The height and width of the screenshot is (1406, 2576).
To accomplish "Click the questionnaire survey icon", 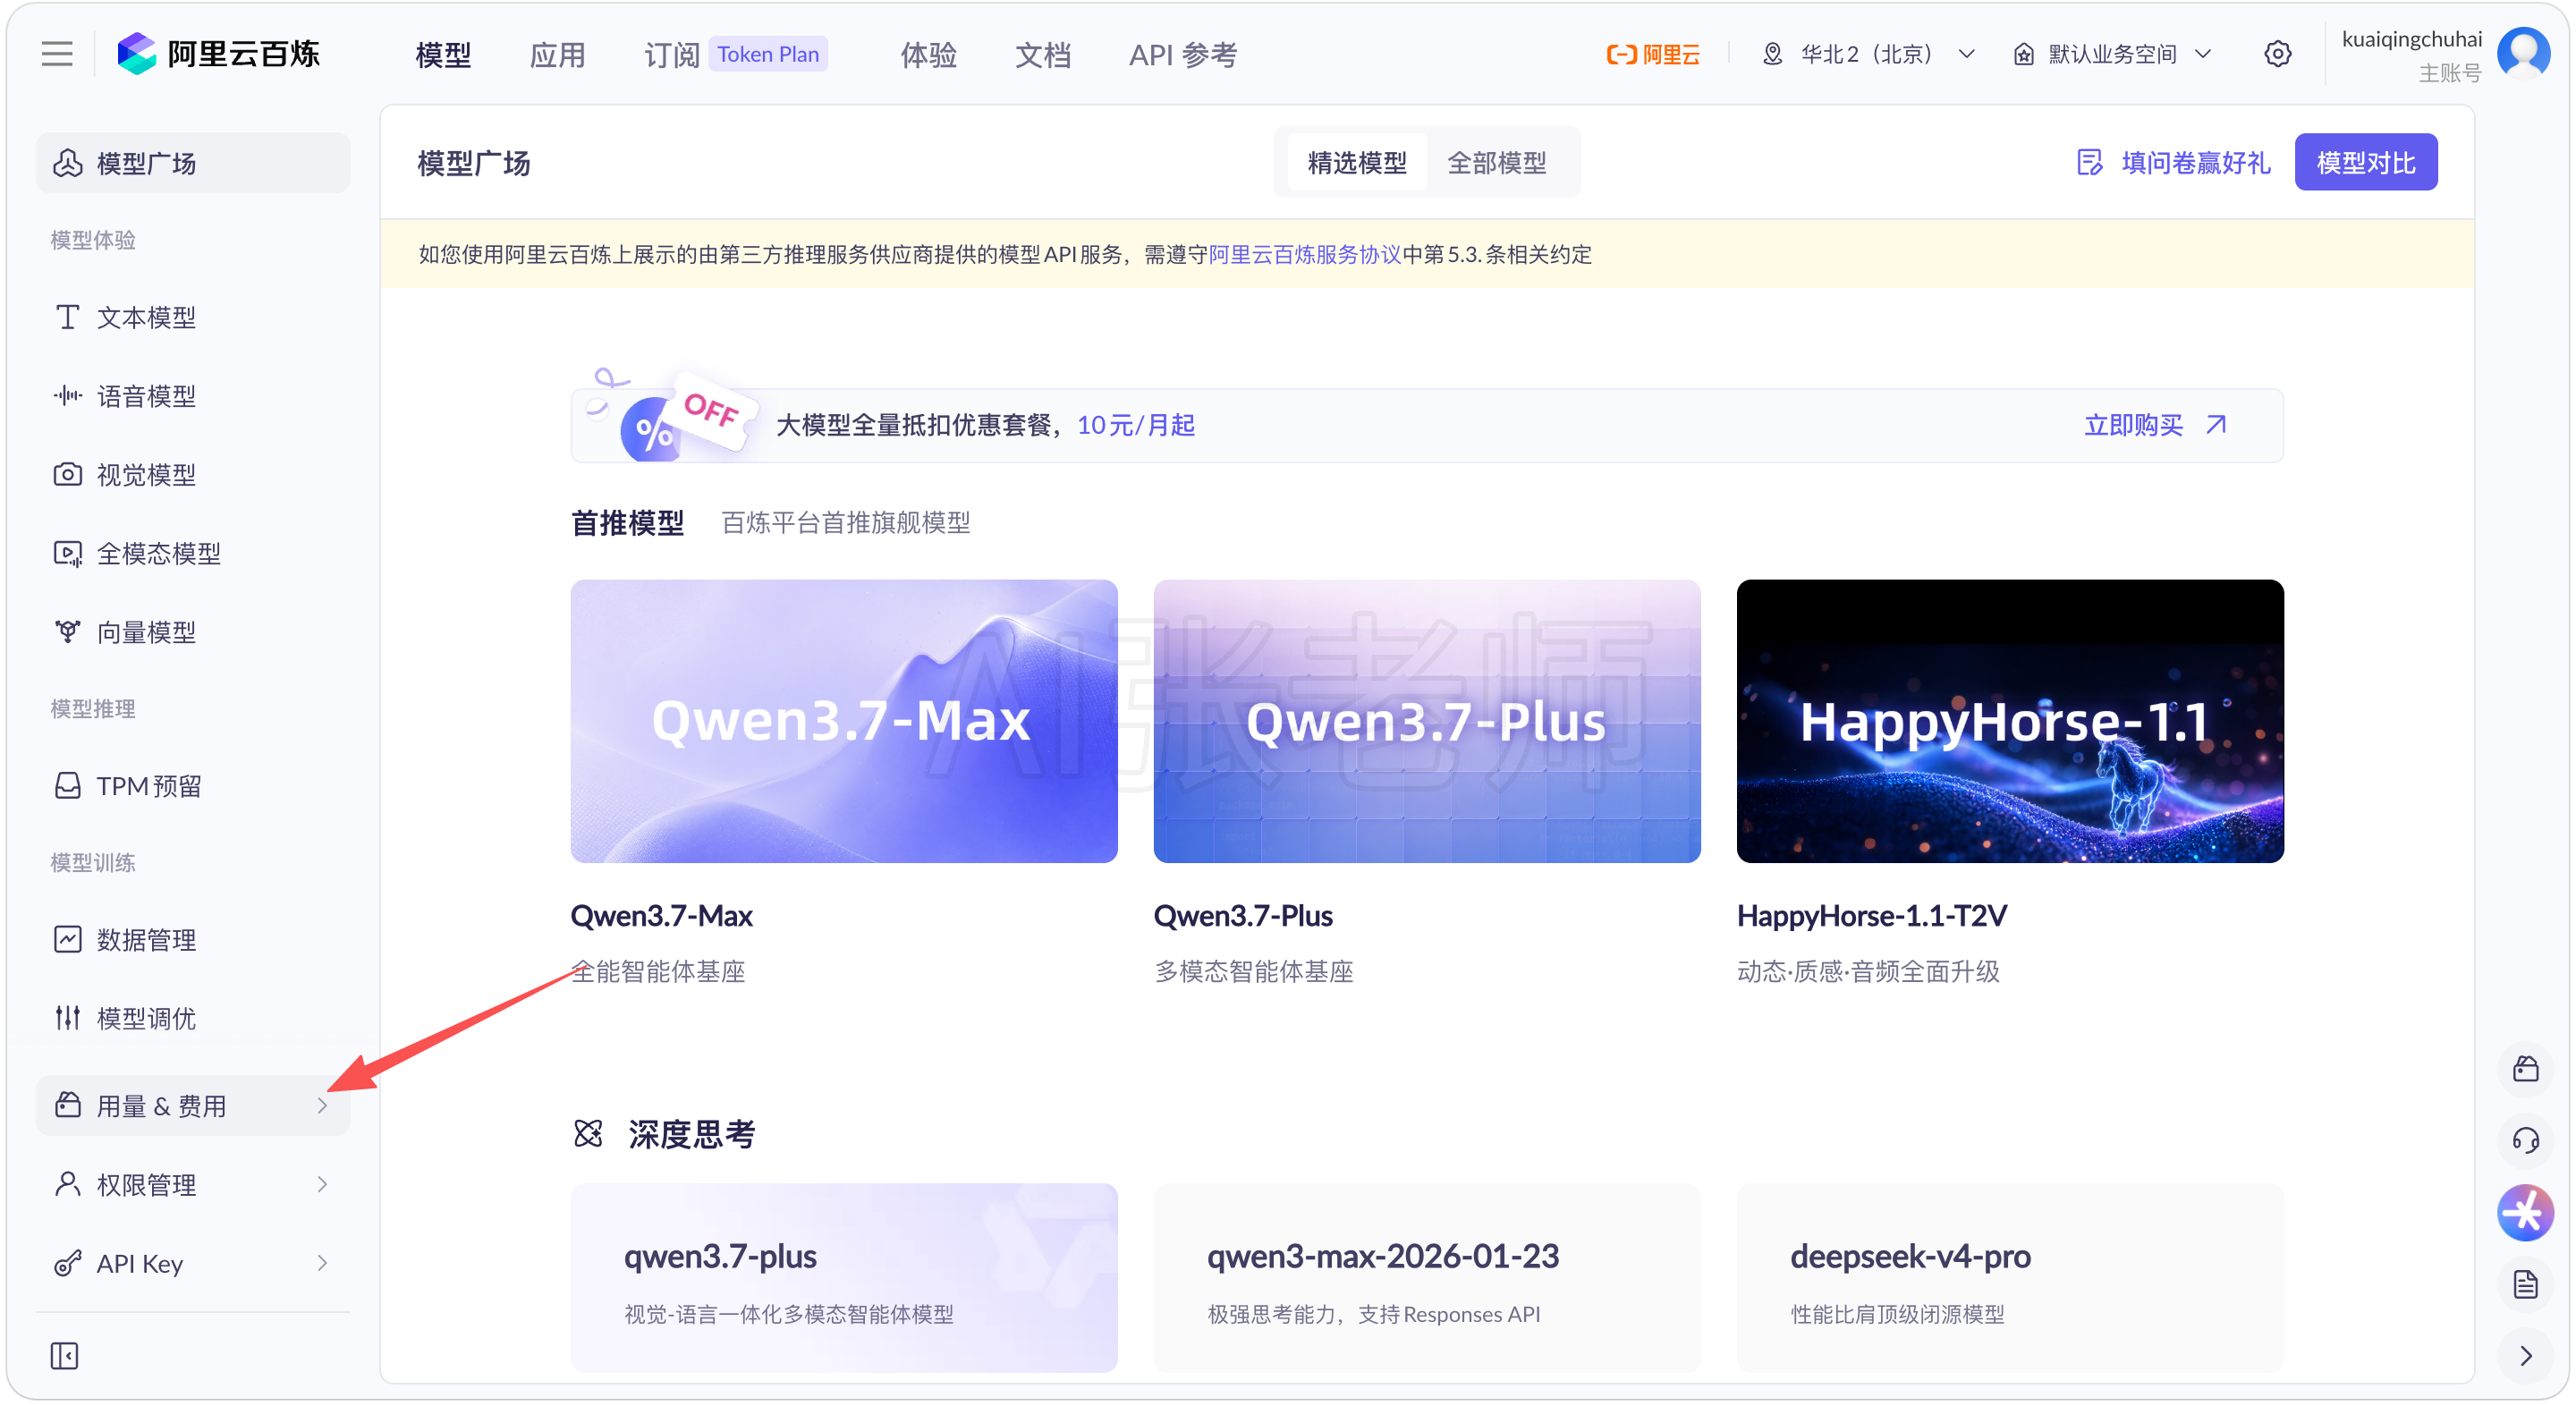I will tap(2090, 162).
